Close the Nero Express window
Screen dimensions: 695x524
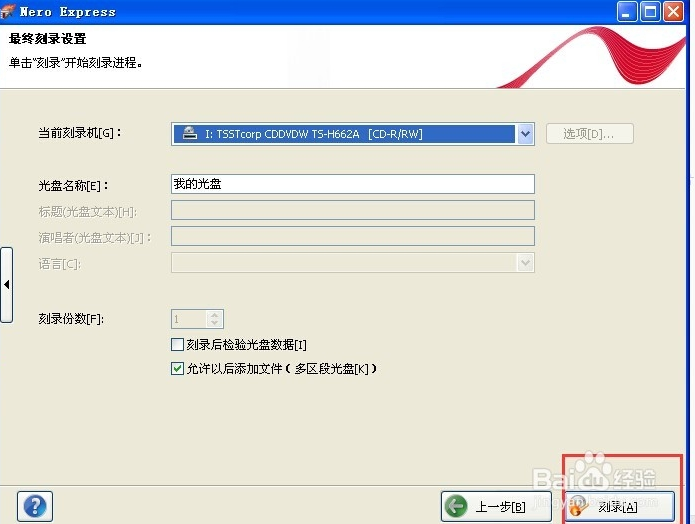coord(673,12)
